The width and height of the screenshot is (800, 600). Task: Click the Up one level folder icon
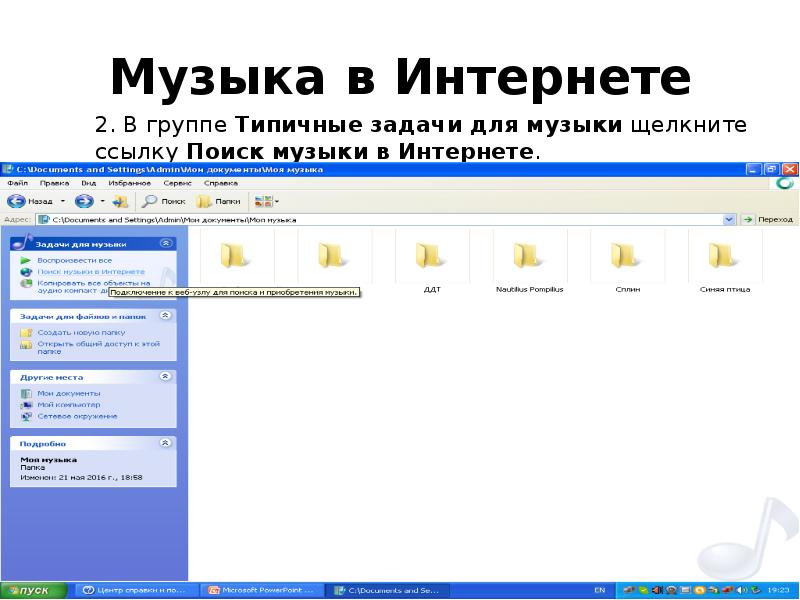click(120, 202)
